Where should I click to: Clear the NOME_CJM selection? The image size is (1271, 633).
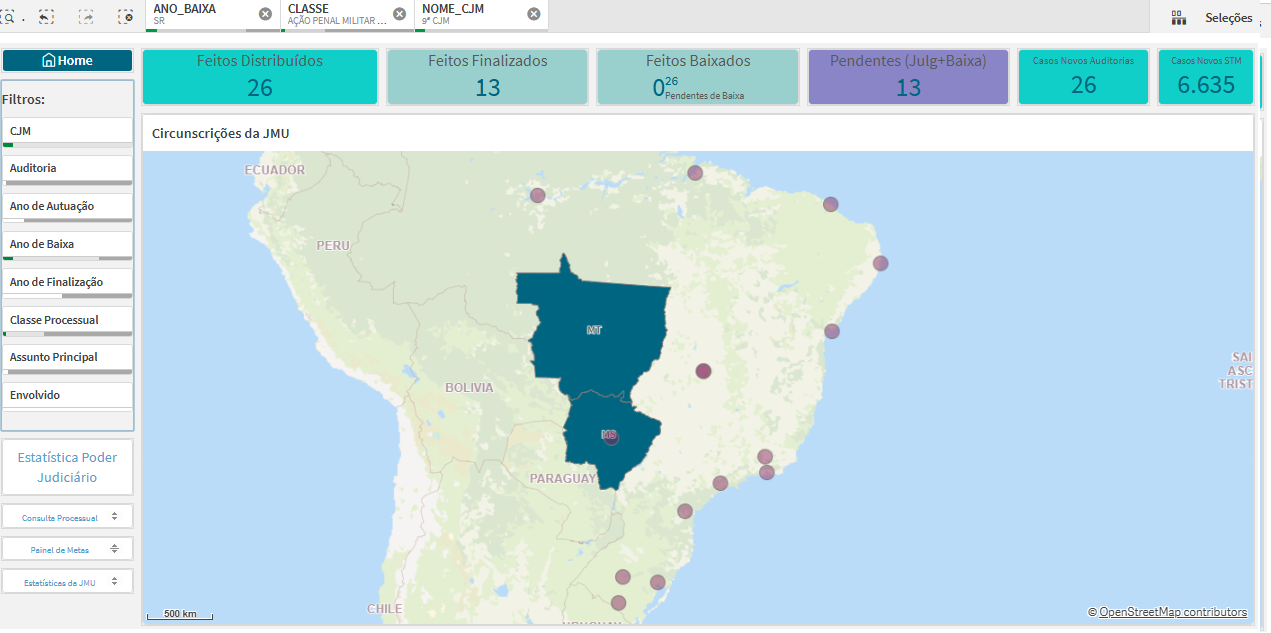534,14
